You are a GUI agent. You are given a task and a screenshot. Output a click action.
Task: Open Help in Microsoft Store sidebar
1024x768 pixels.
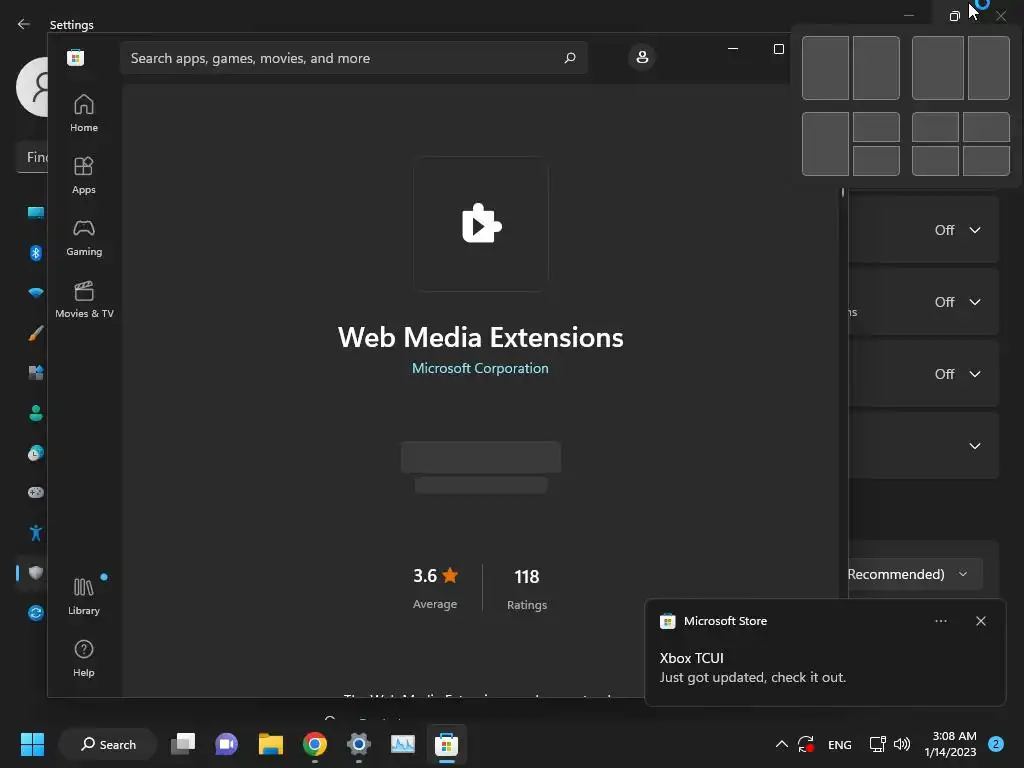coord(84,658)
